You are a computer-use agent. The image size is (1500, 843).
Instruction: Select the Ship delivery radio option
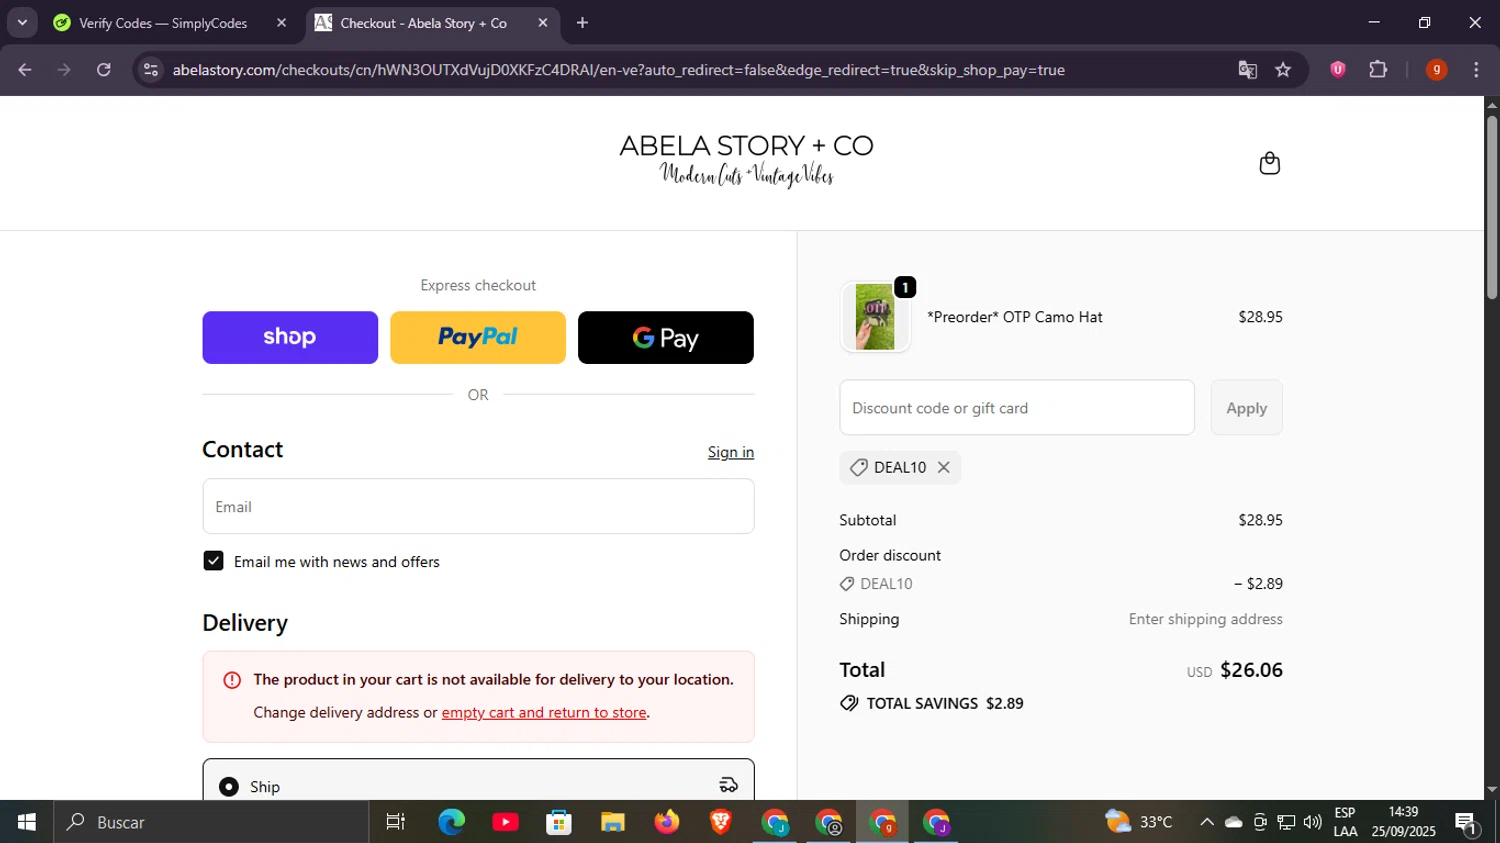[229, 787]
